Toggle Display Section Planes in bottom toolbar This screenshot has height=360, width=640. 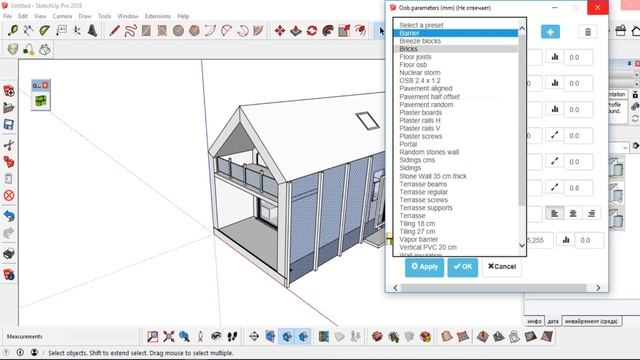[x=270, y=336]
